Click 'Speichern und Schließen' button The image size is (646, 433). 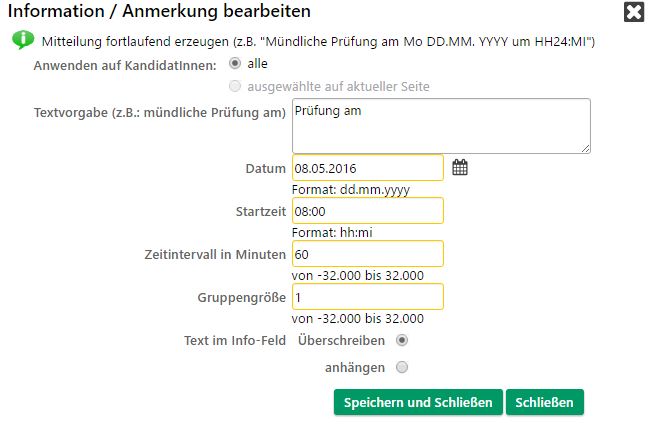tap(418, 402)
